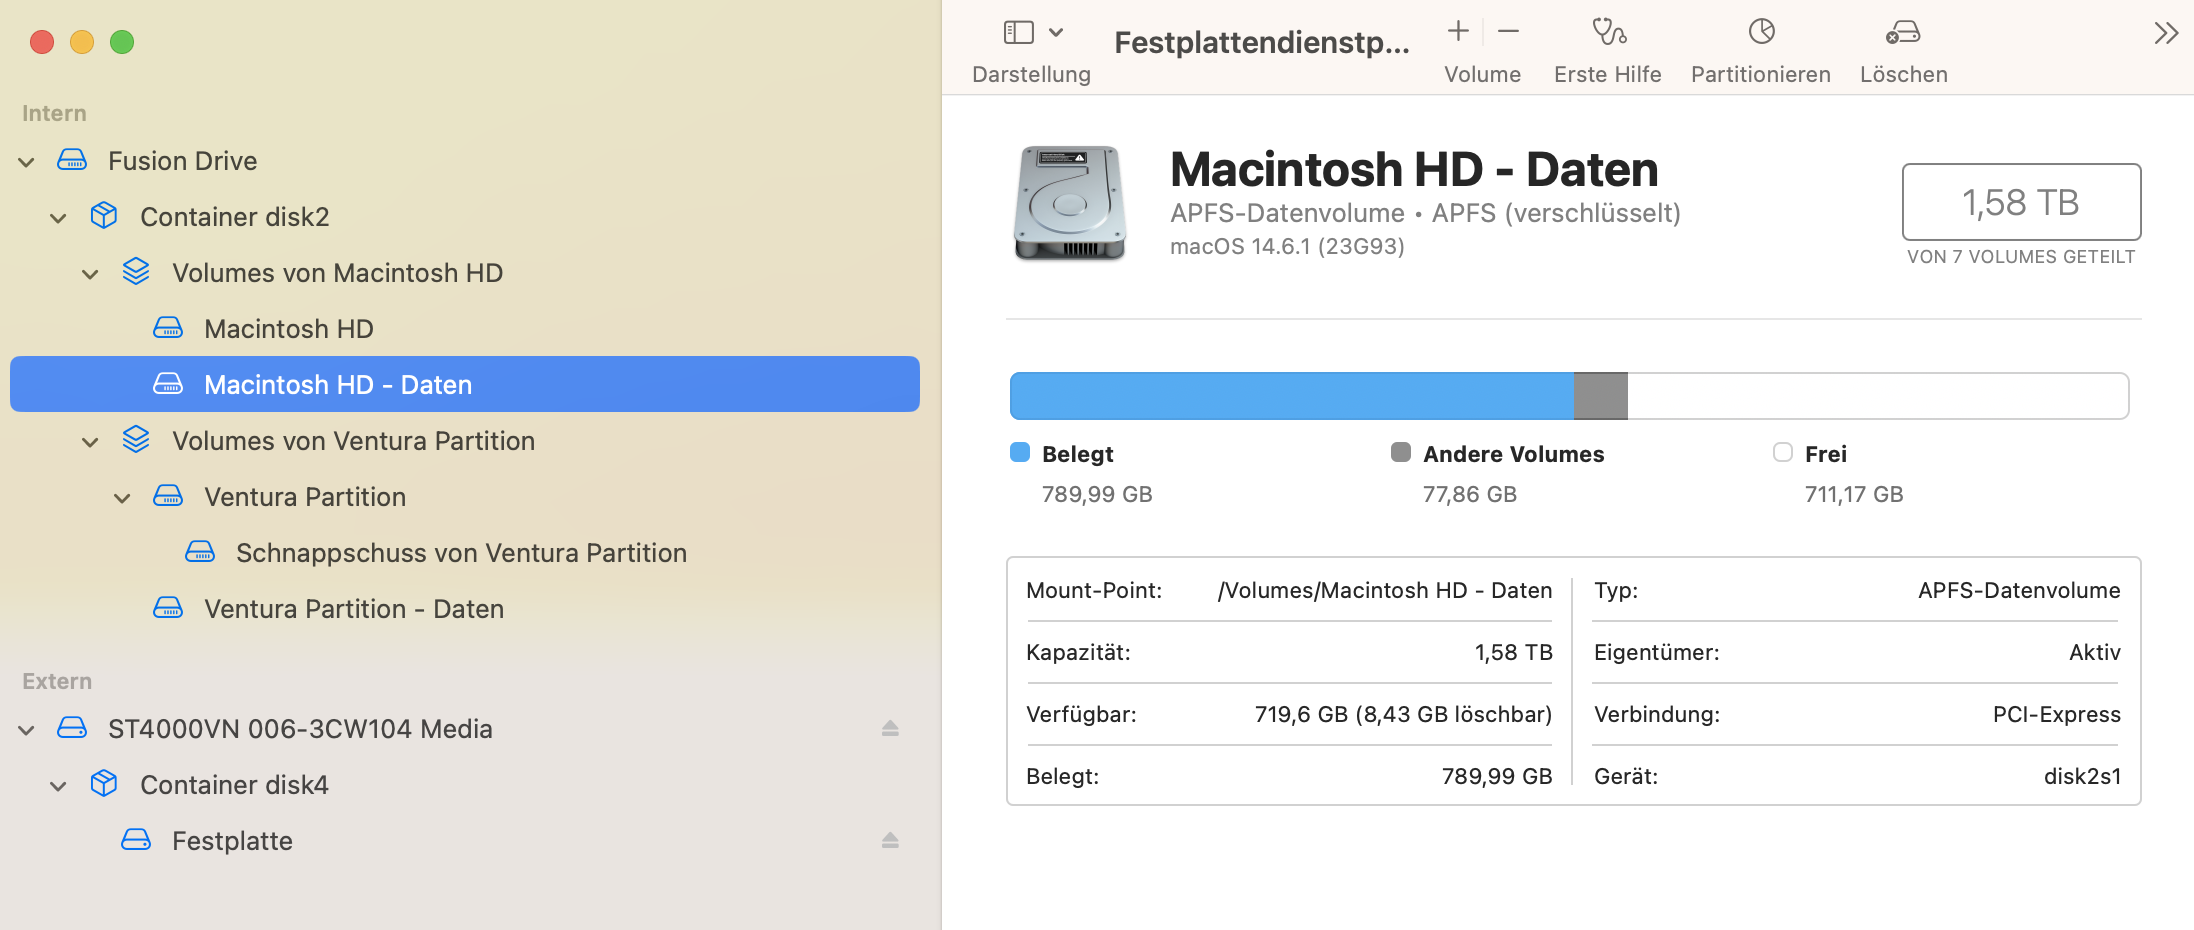The height and width of the screenshot is (930, 2194).
Task: Click the Erste Hilfe toolbar label
Action: pos(1607,74)
